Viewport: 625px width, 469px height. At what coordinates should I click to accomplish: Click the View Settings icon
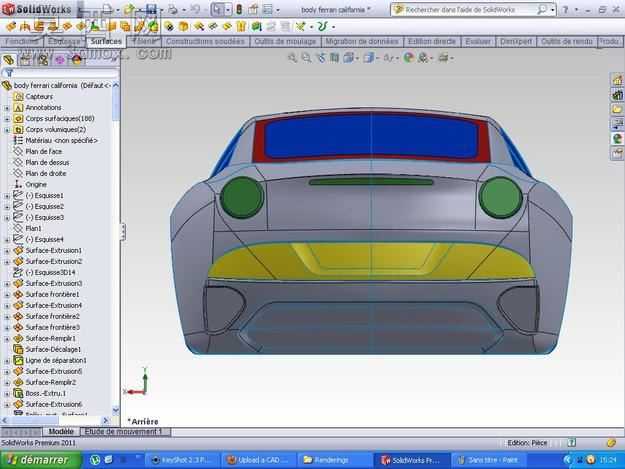(x=443, y=58)
